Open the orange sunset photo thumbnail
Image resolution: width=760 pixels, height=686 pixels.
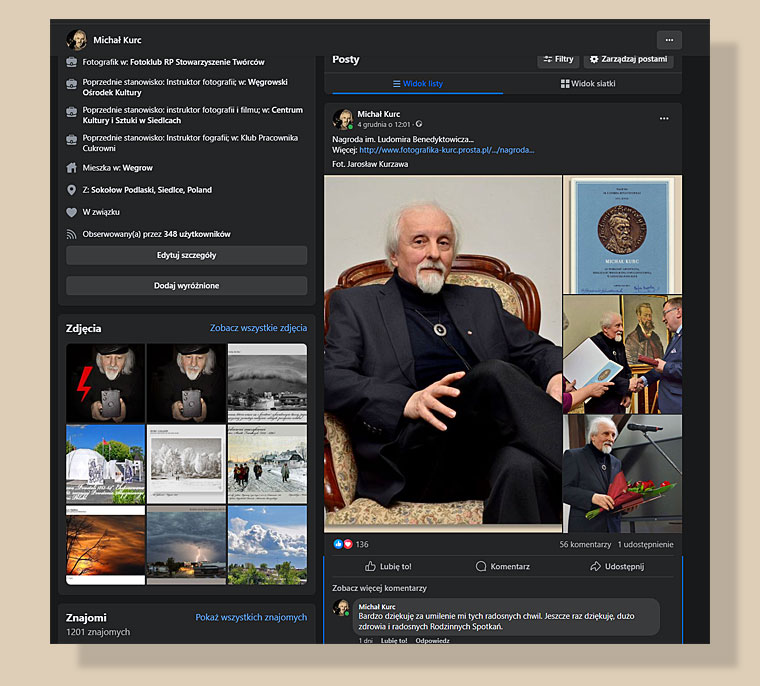[x=105, y=545]
